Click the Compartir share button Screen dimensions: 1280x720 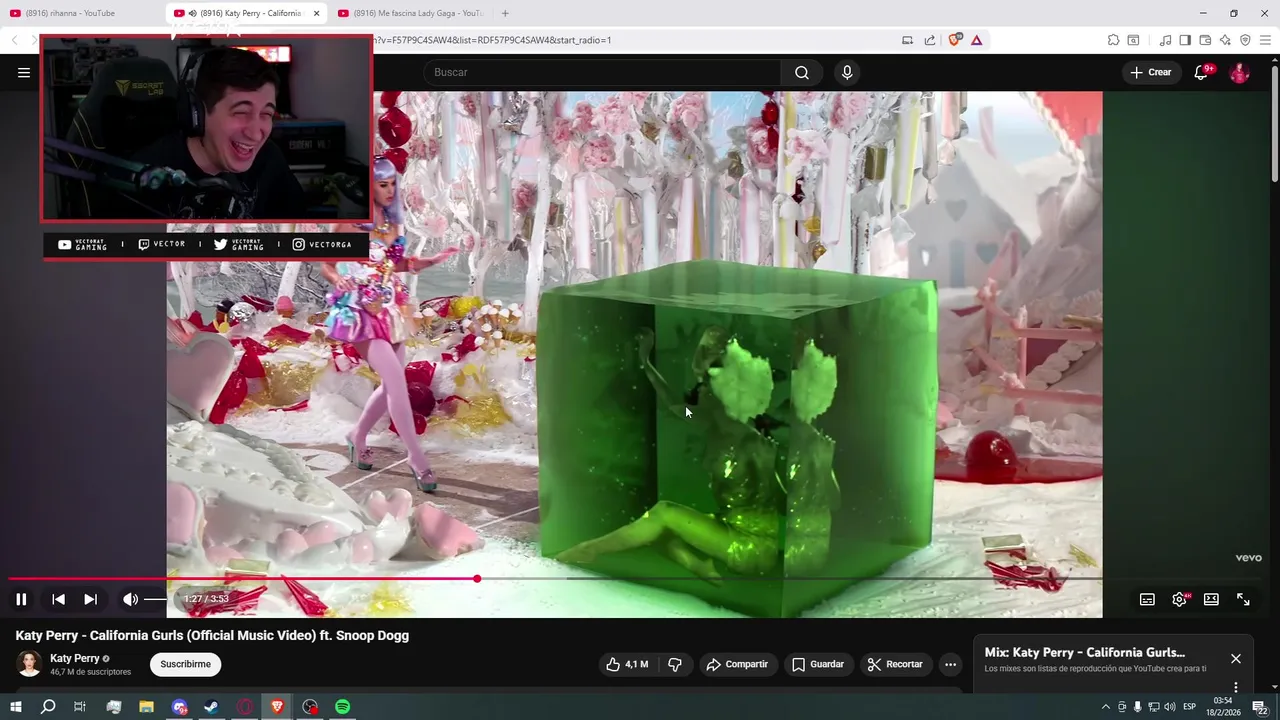(x=737, y=664)
